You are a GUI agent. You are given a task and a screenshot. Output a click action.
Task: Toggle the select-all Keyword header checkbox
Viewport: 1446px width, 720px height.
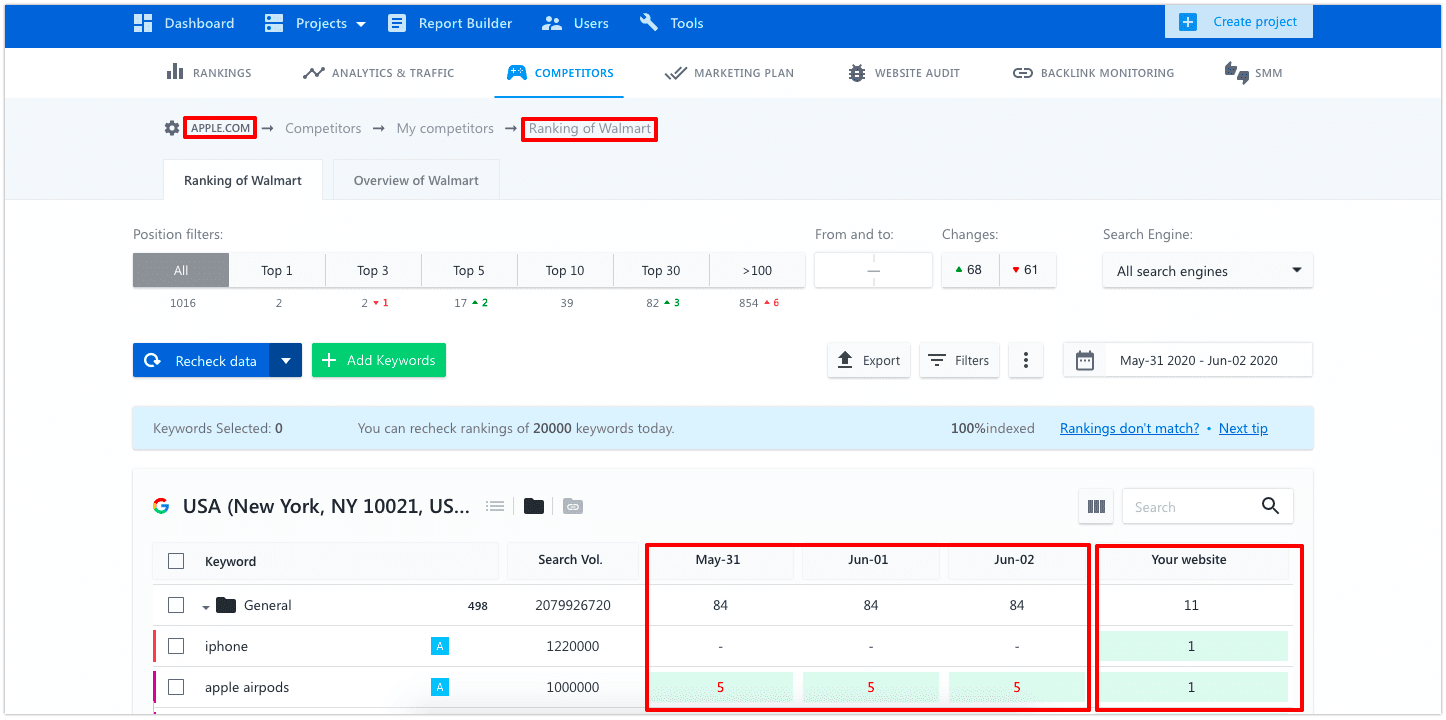point(176,561)
